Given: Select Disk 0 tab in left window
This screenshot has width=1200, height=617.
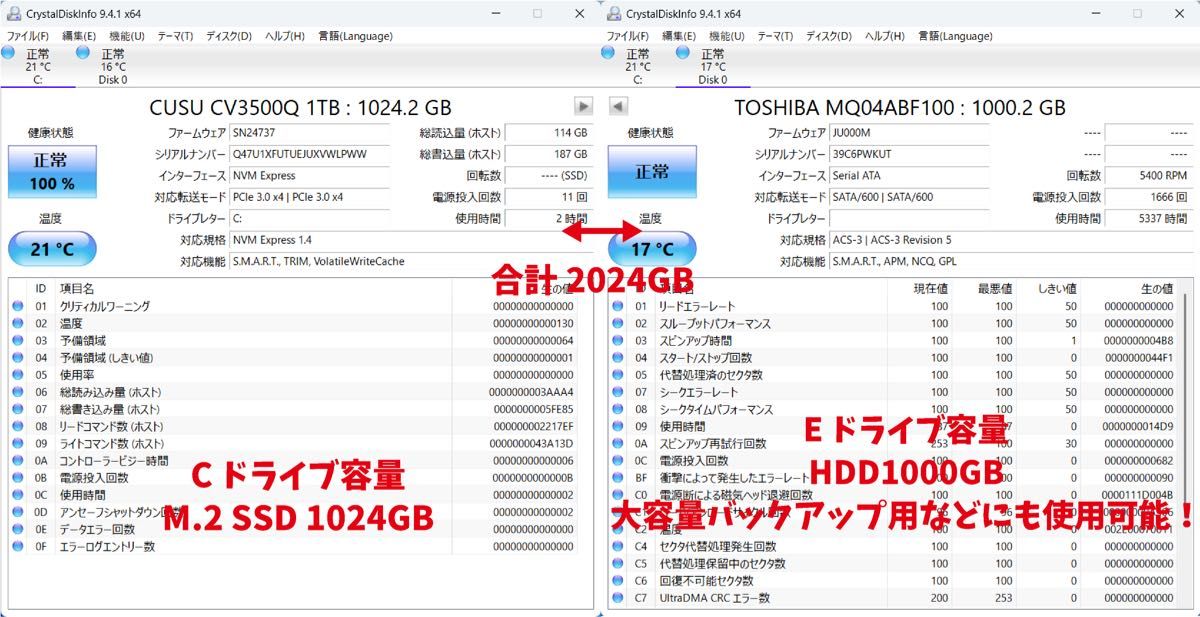Looking at the screenshot, I should pyautogui.click(x=112, y=66).
